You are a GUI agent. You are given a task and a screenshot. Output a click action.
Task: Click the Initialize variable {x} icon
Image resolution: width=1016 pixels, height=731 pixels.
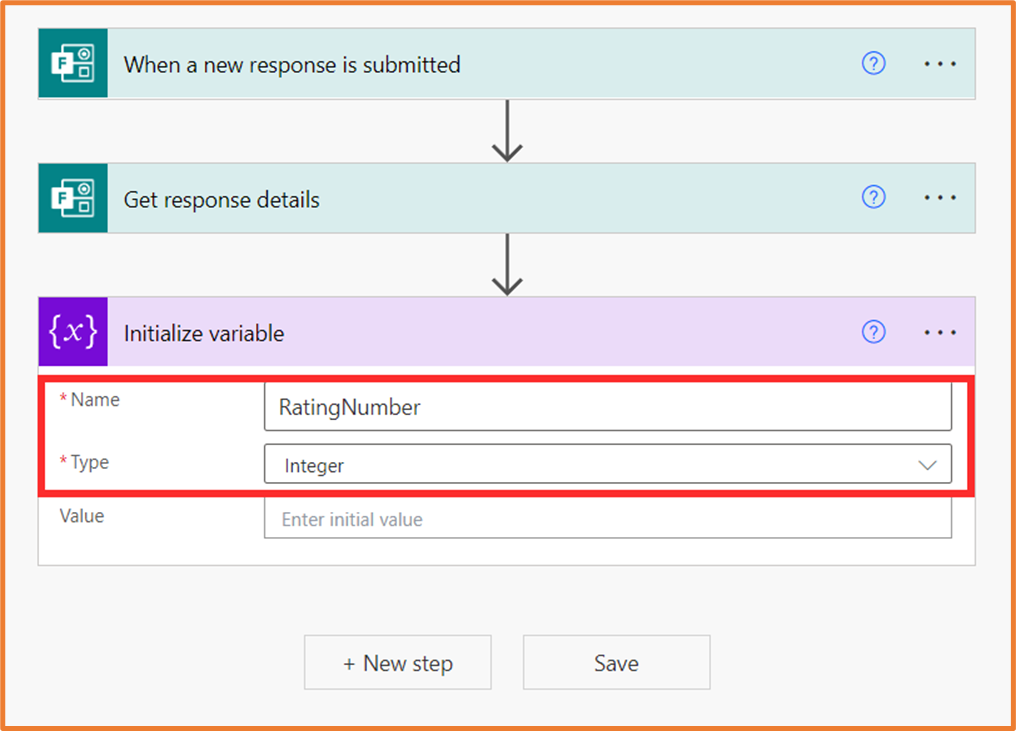(72, 332)
